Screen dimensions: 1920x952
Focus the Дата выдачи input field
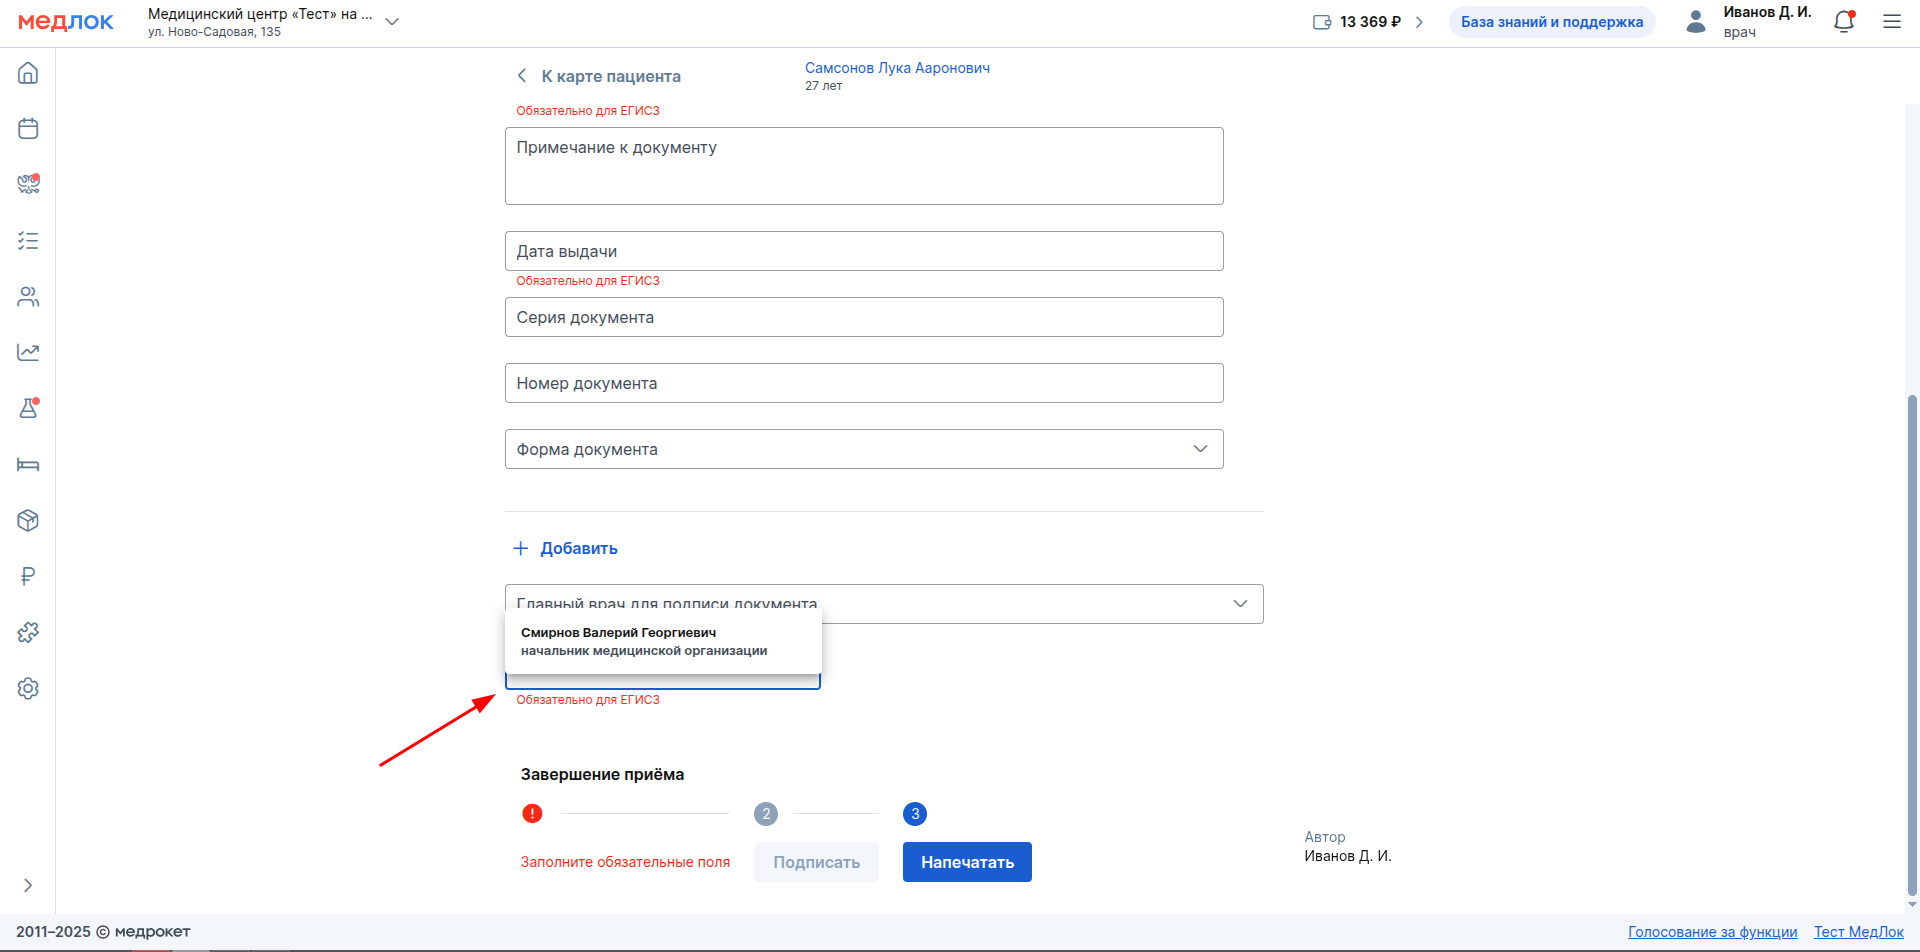[x=864, y=251]
